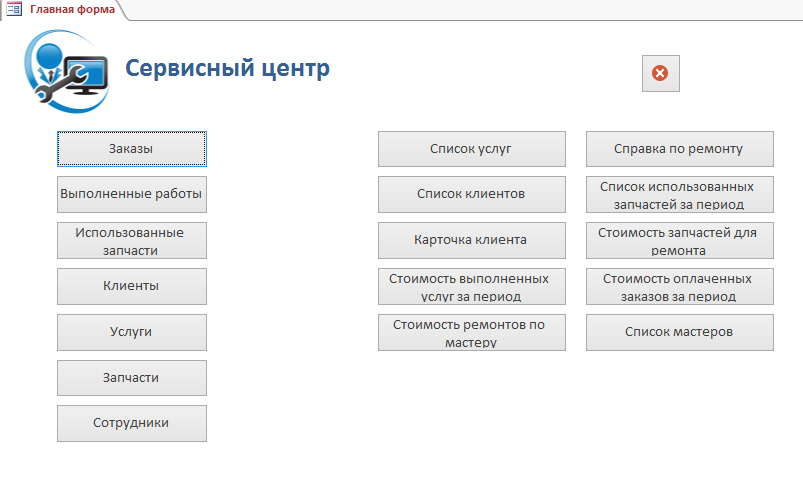
Task: Open Стоимость ремонтов по мастеру report
Action: pyautogui.click(x=471, y=333)
